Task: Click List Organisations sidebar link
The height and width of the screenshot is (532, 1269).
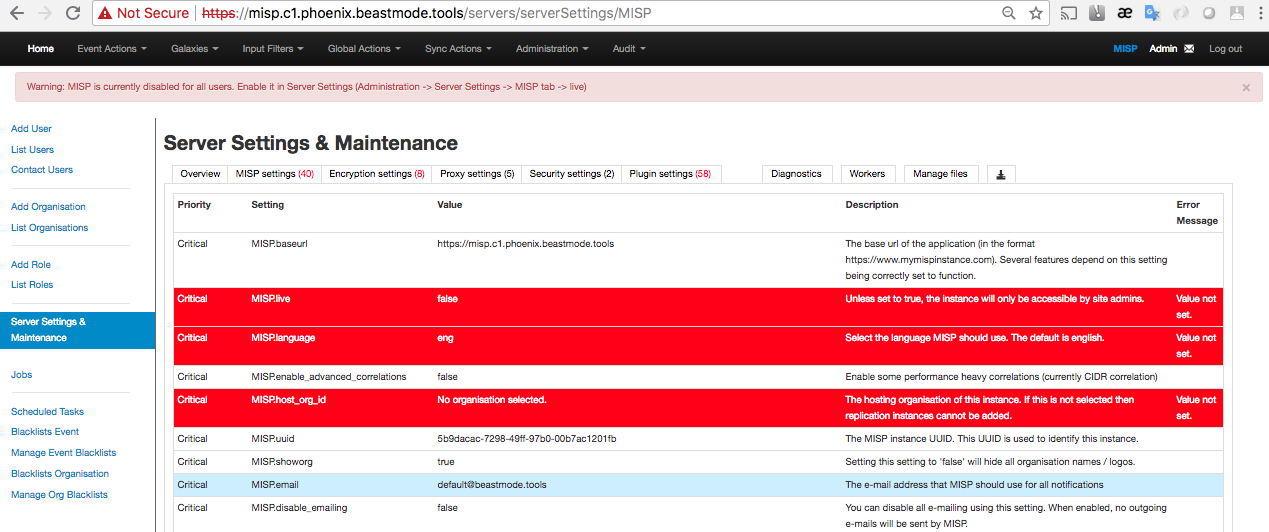Action: coord(49,228)
